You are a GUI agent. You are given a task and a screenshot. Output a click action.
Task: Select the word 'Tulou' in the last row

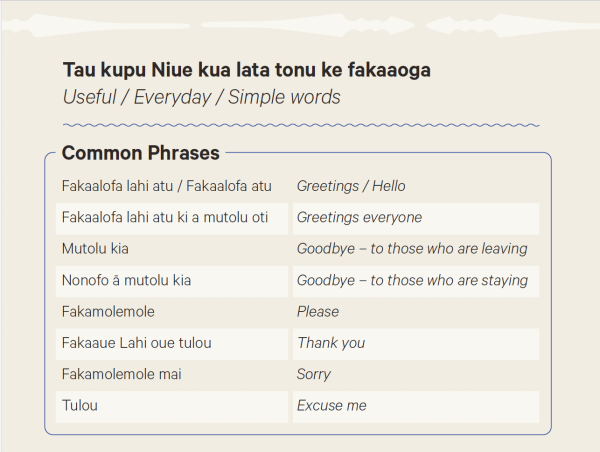coord(80,406)
